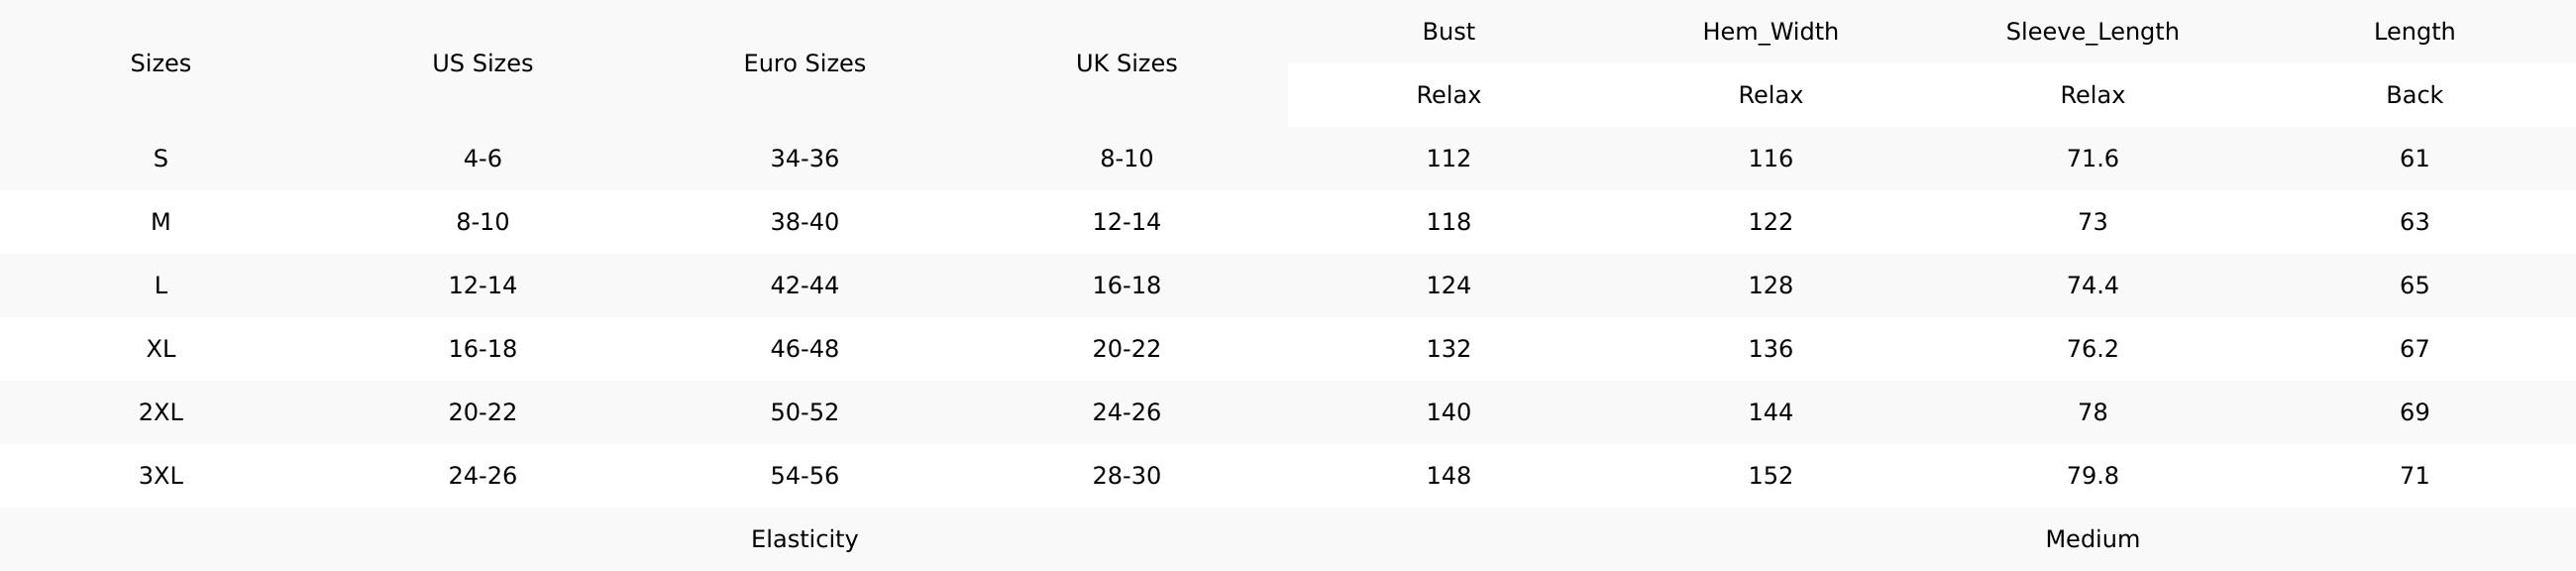Select sleeve length value 71.6
2576x571 pixels.
(x=2092, y=158)
